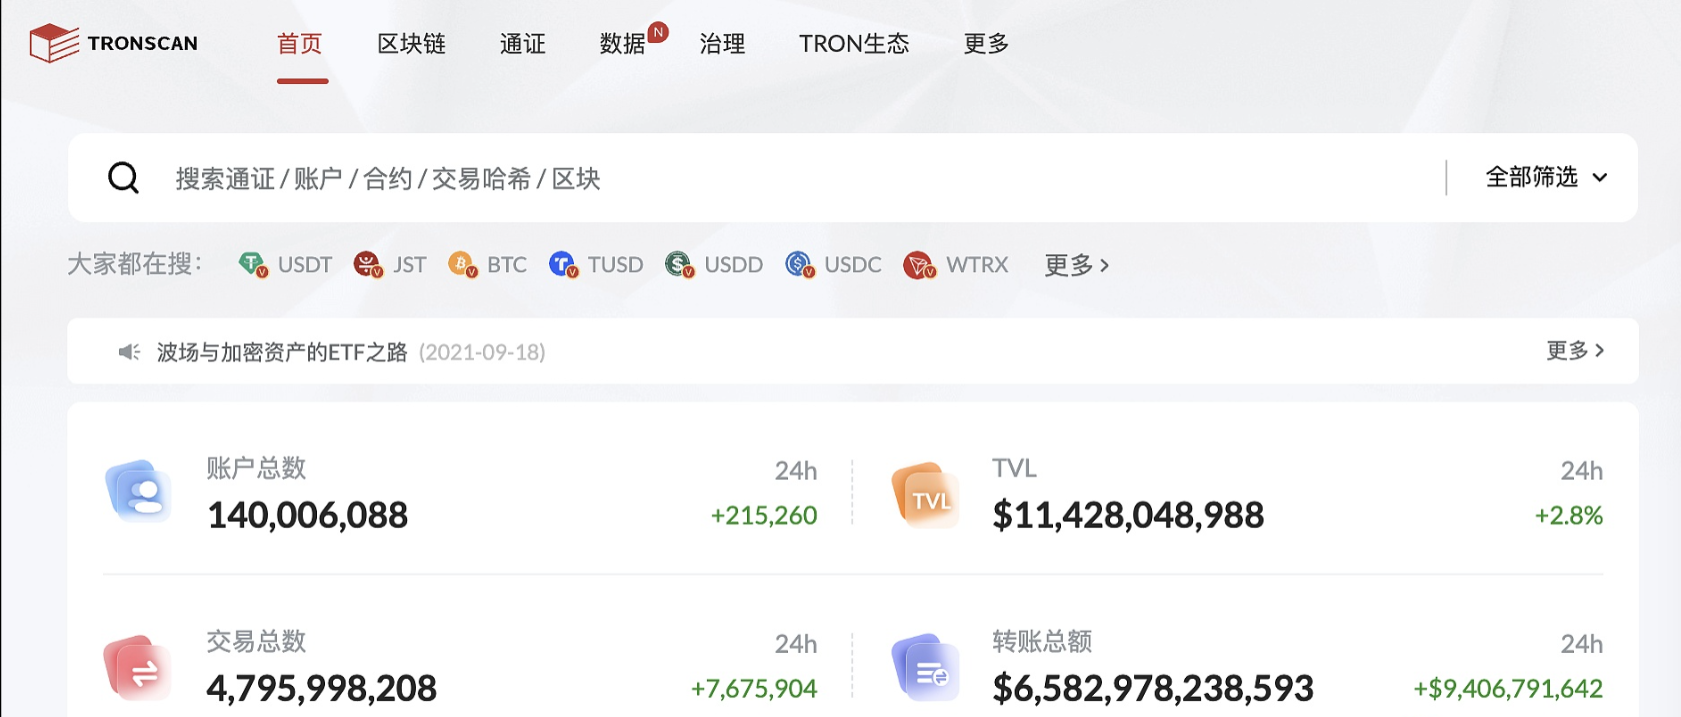
Task: Open the TRON生态 menu
Action: (853, 44)
